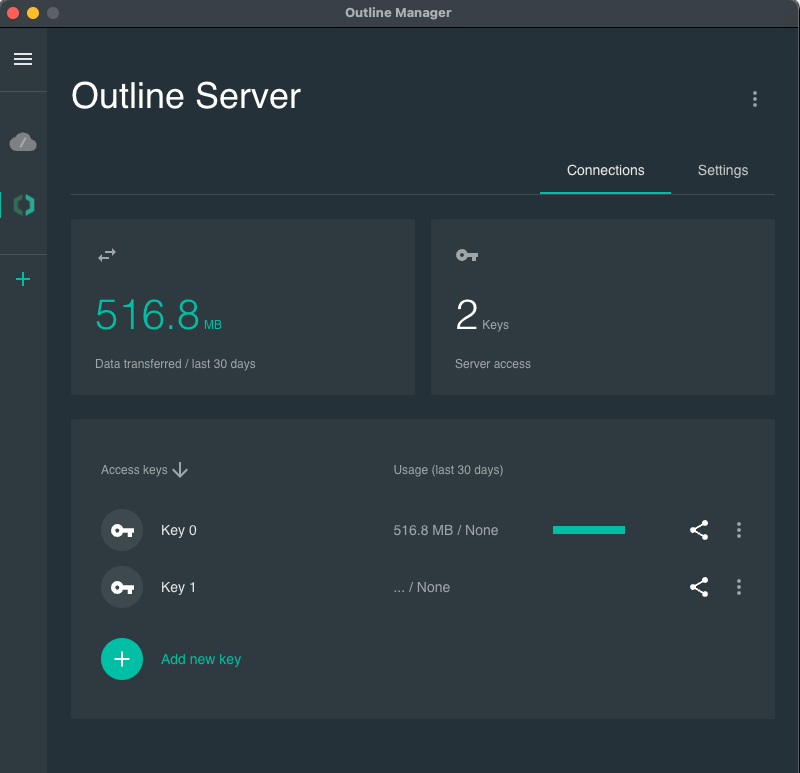Share Key 0 access key
This screenshot has width=800, height=773.
699,530
